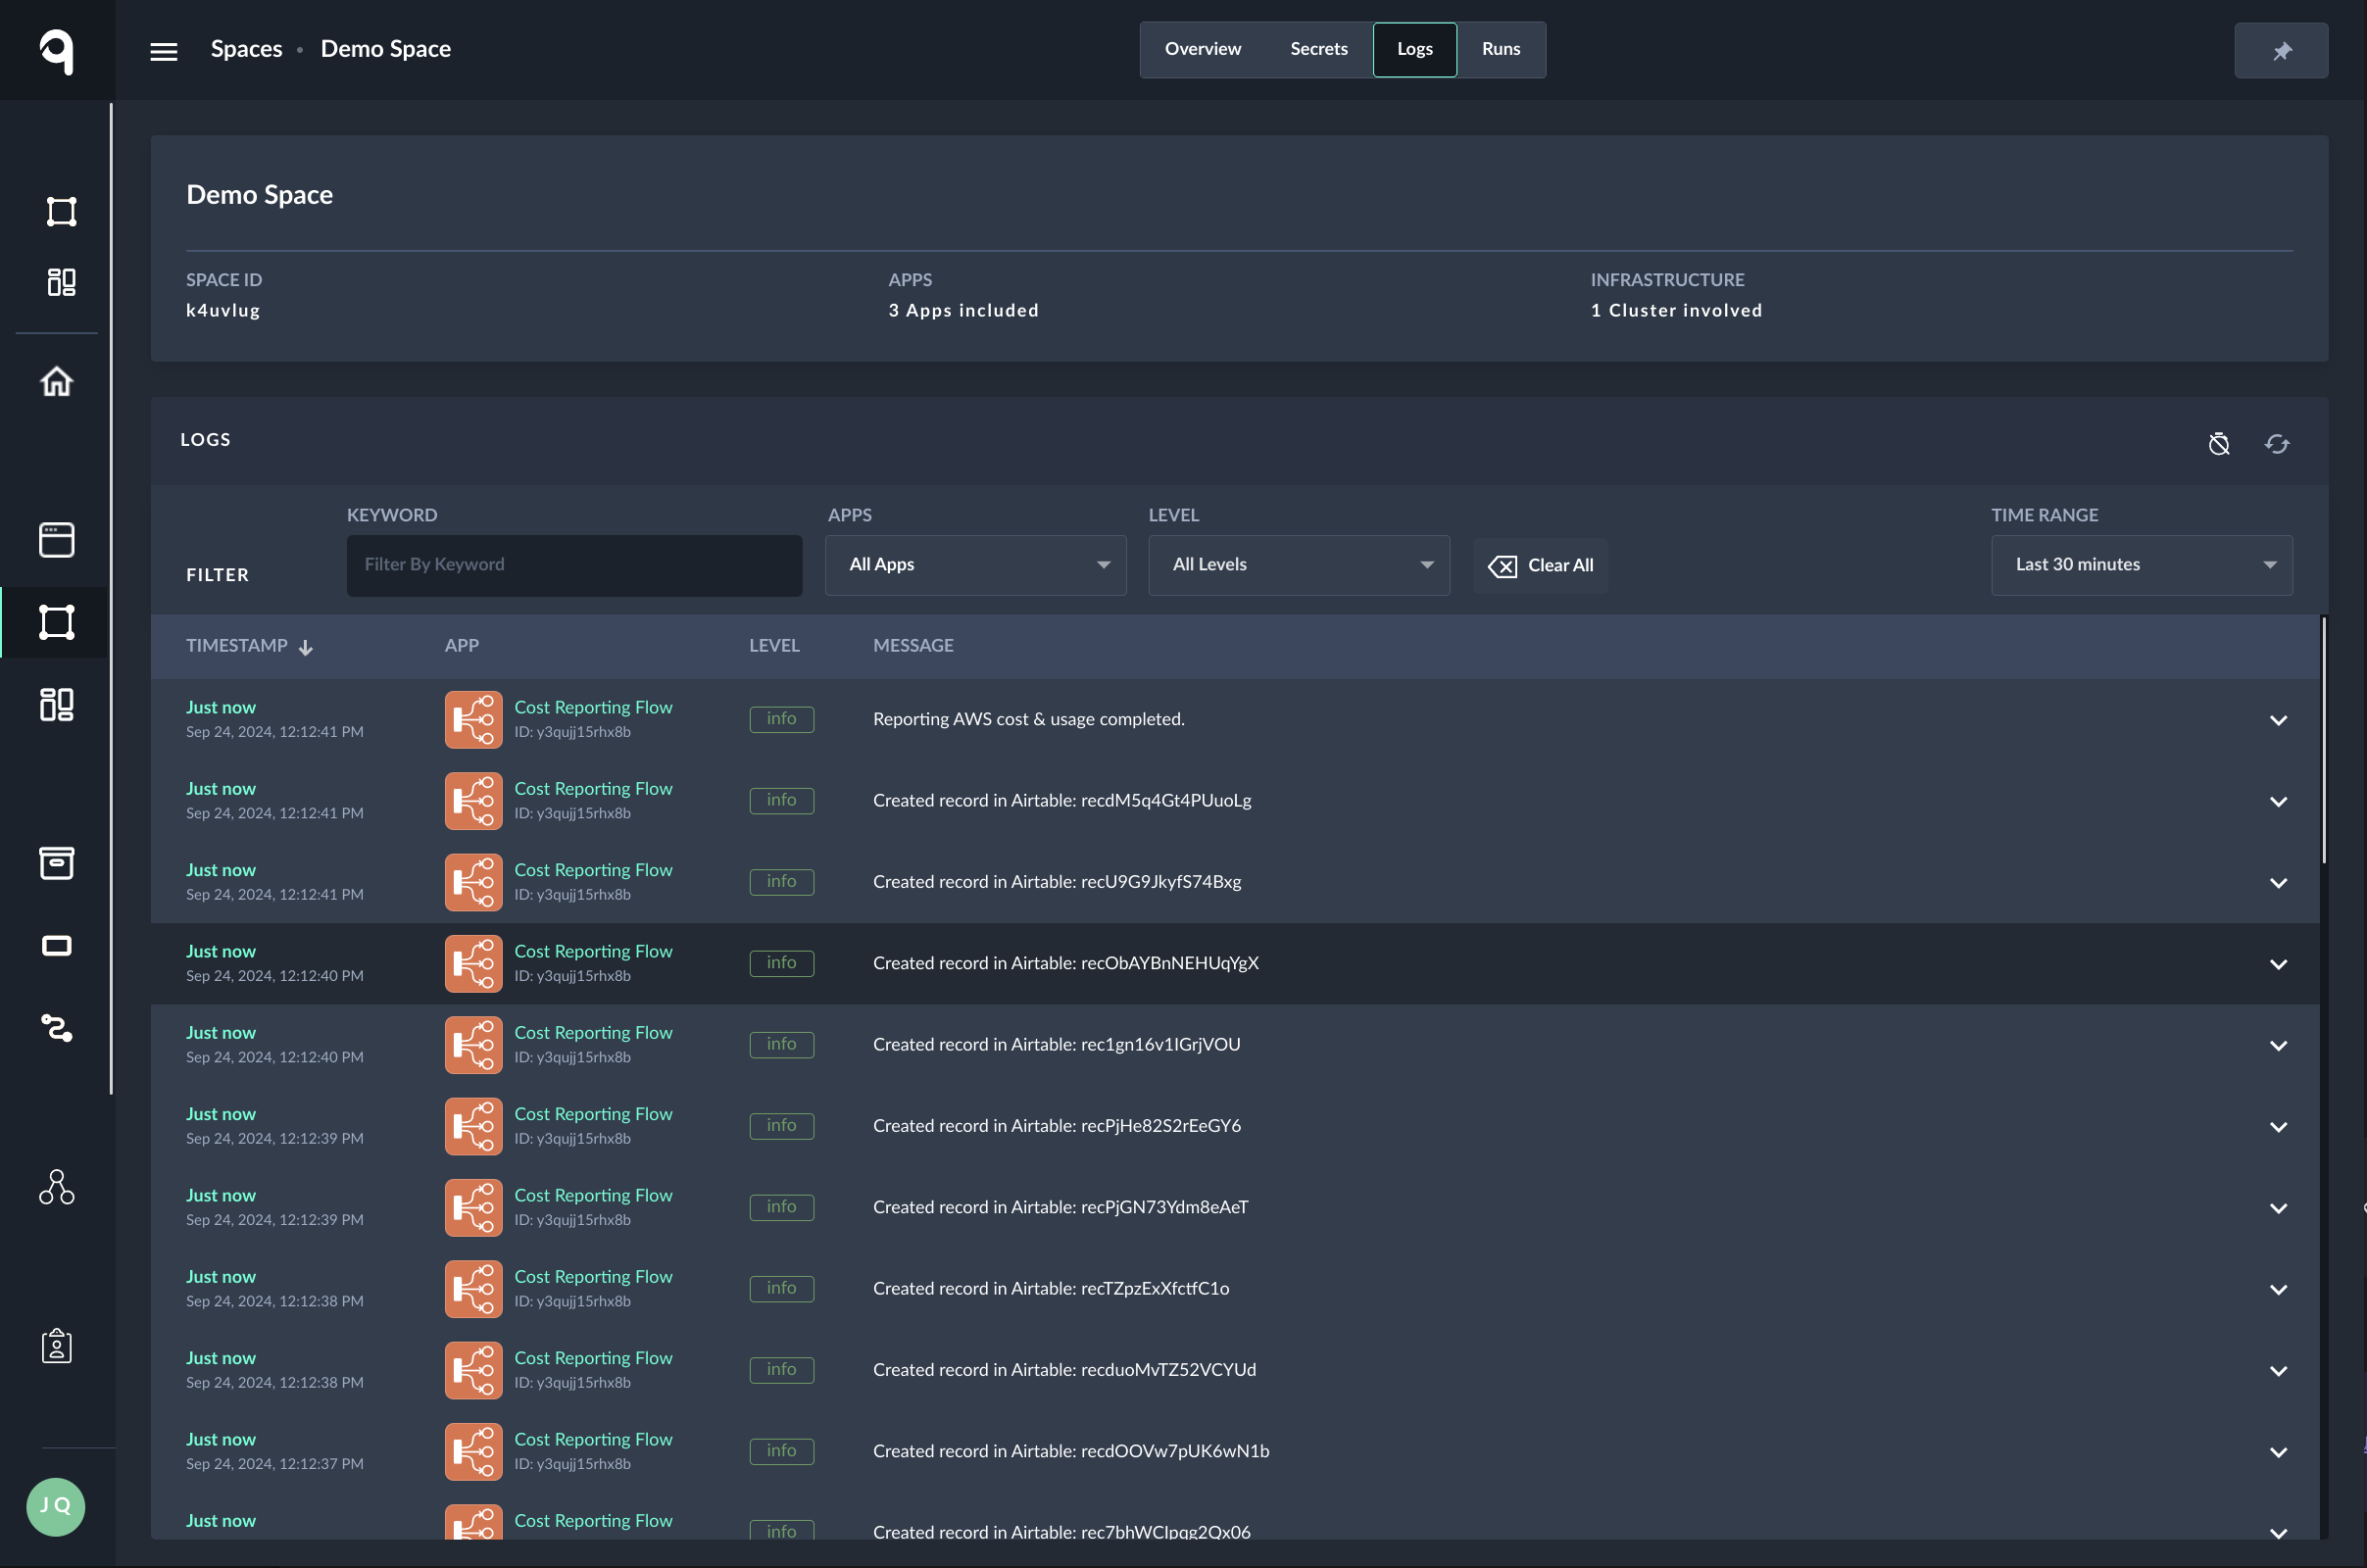Viewport: 2367px width, 1568px height.
Task: Click '3 Apps included' text
Action: pos(963,310)
